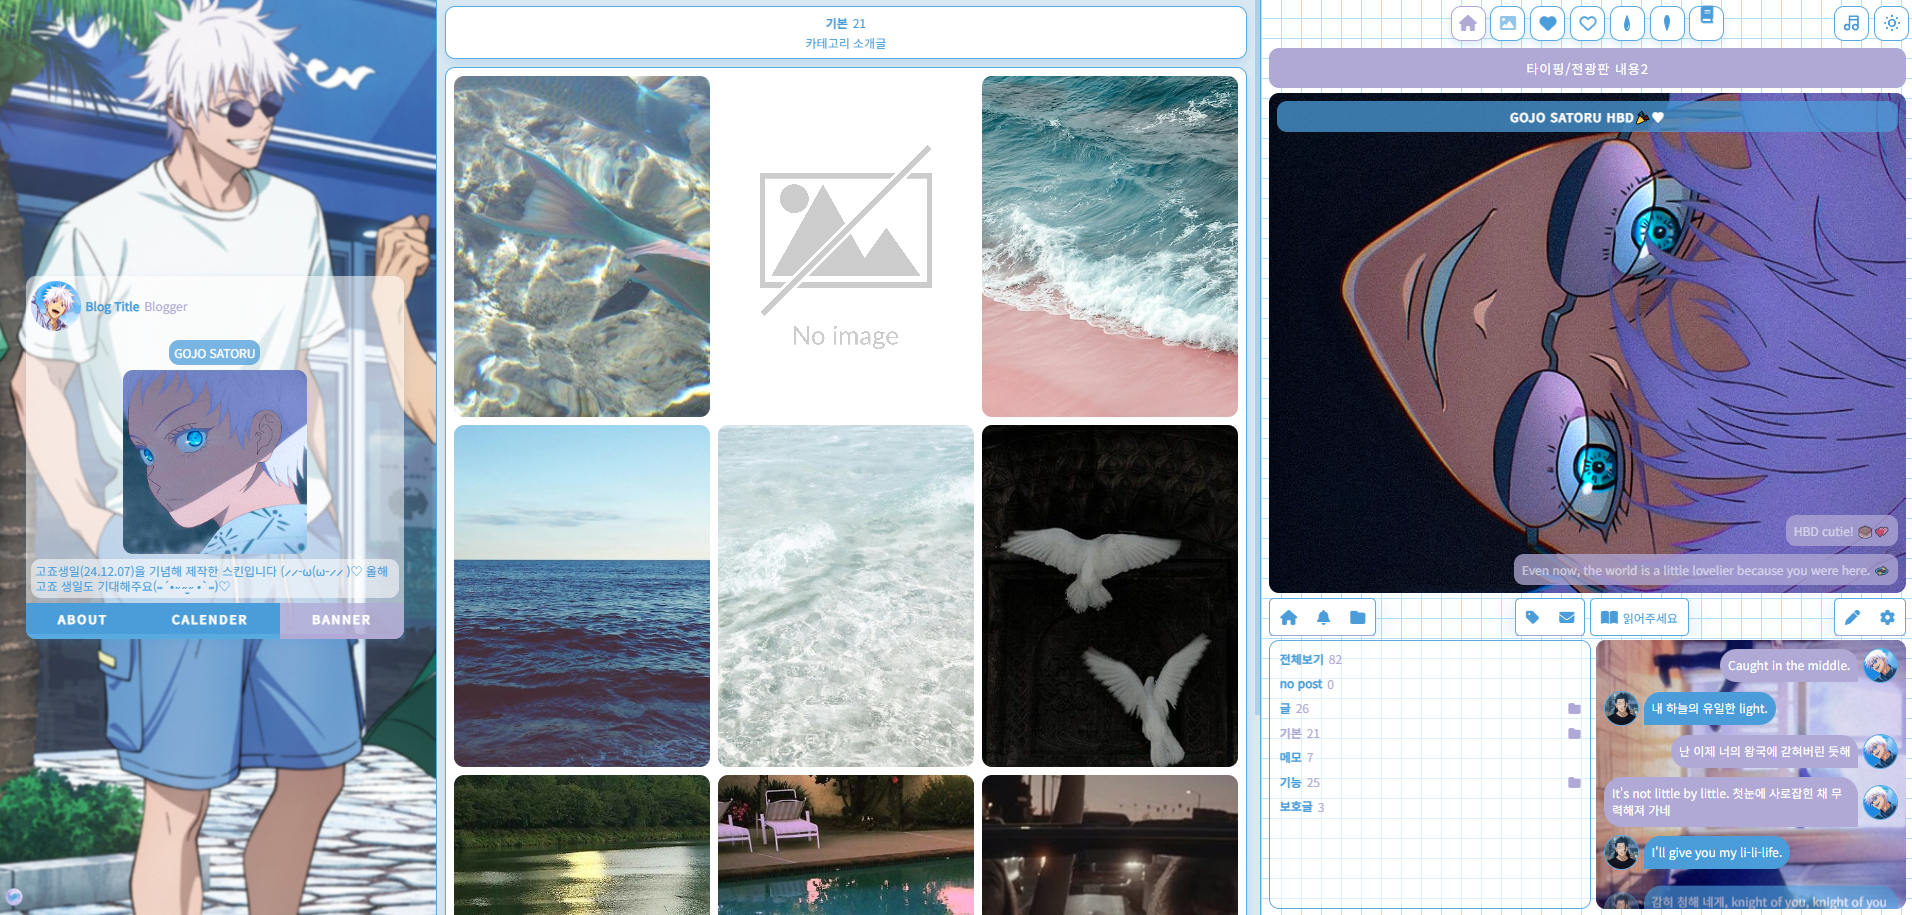
Task: Open the CALENDER tab in profile card
Action: click(209, 620)
